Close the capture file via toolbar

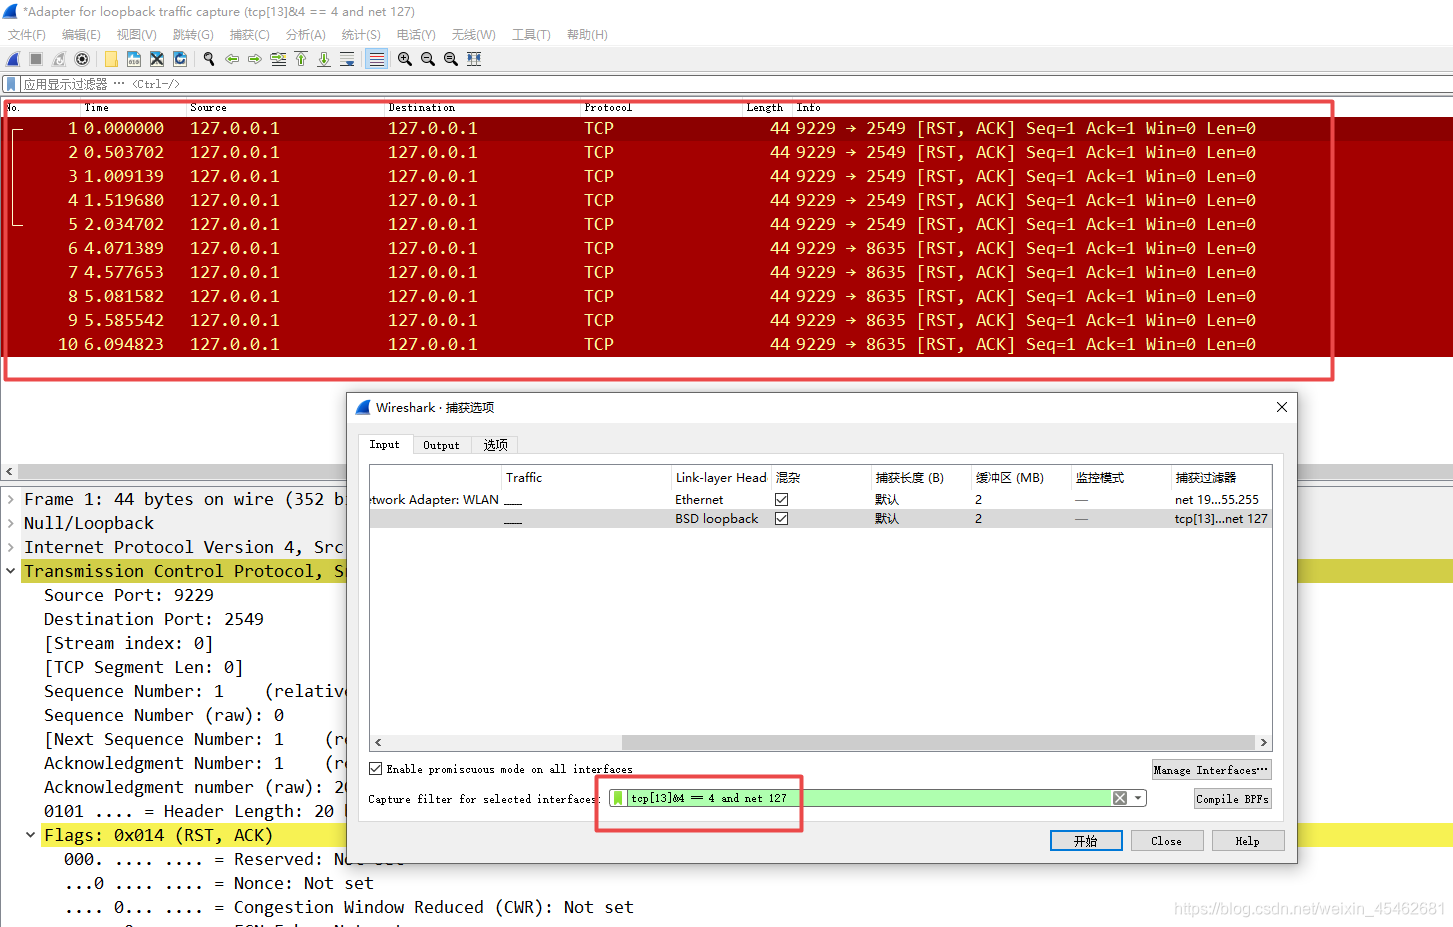[157, 59]
